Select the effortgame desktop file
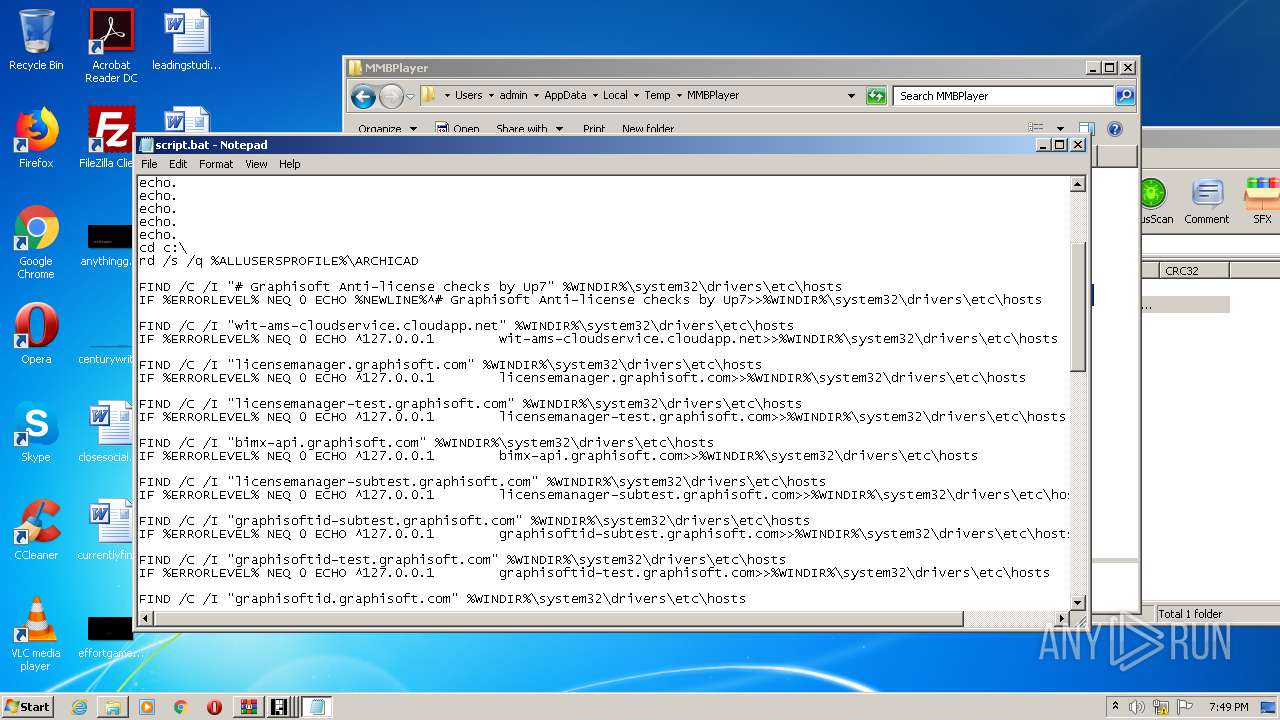The height and width of the screenshot is (720, 1280). tap(108, 638)
